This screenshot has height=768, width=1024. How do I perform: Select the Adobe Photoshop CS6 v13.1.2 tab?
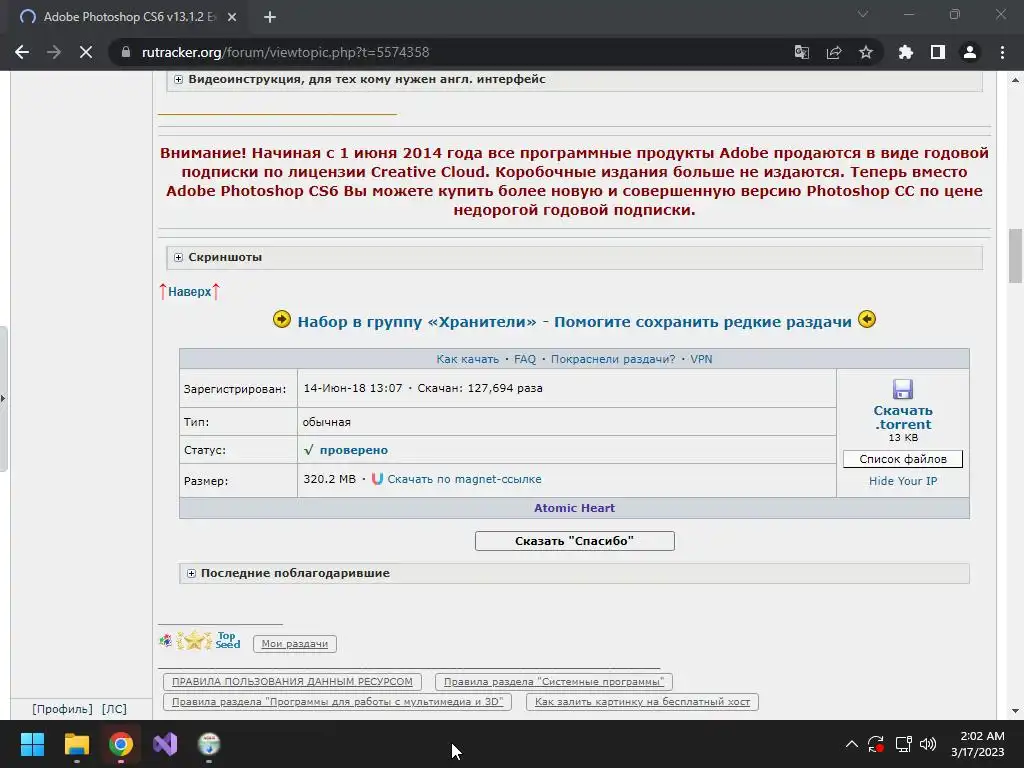click(x=128, y=17)
